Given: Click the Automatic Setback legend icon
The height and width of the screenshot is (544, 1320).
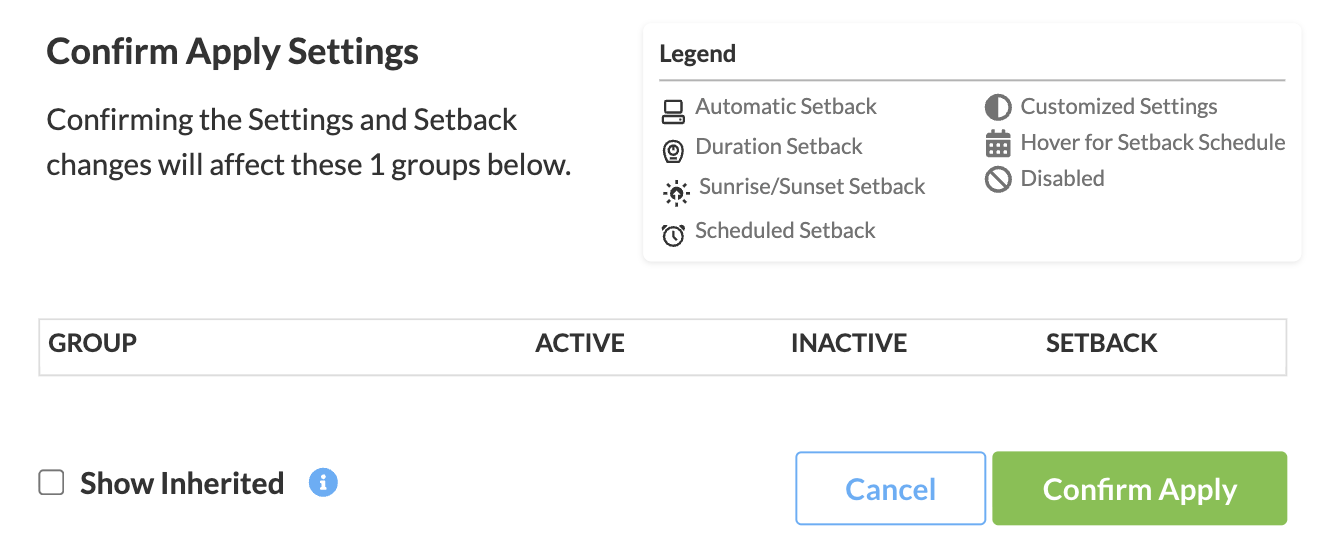Looking at the screenshot, I should pos(673,111).
